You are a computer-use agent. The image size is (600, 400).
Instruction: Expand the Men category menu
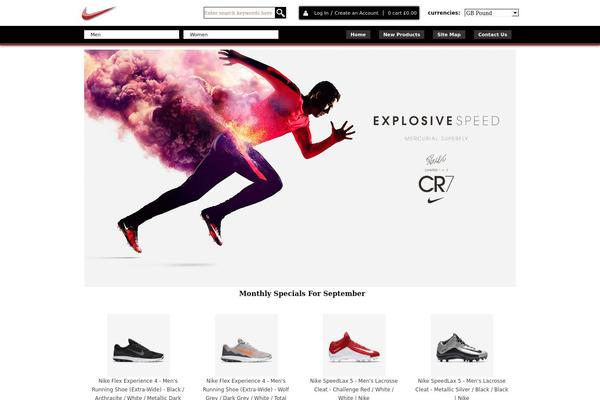131,34
